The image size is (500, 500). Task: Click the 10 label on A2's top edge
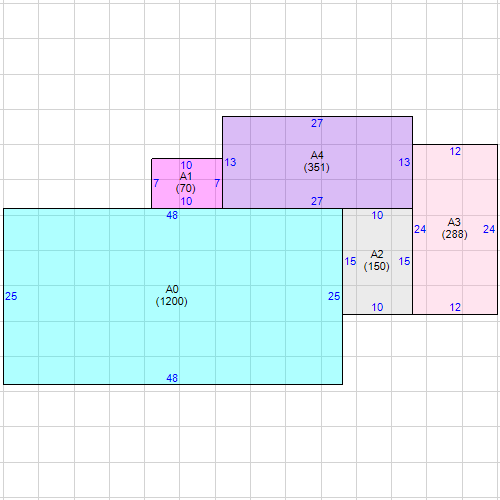click(x=377, y=215)
